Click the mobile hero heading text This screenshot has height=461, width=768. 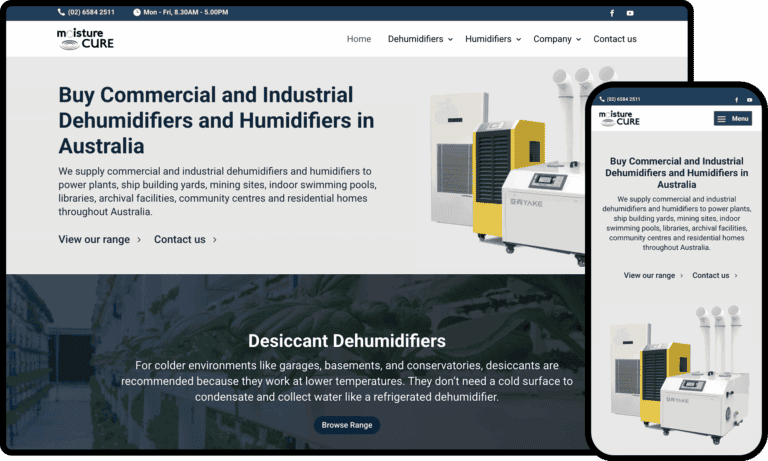point(676,173)
